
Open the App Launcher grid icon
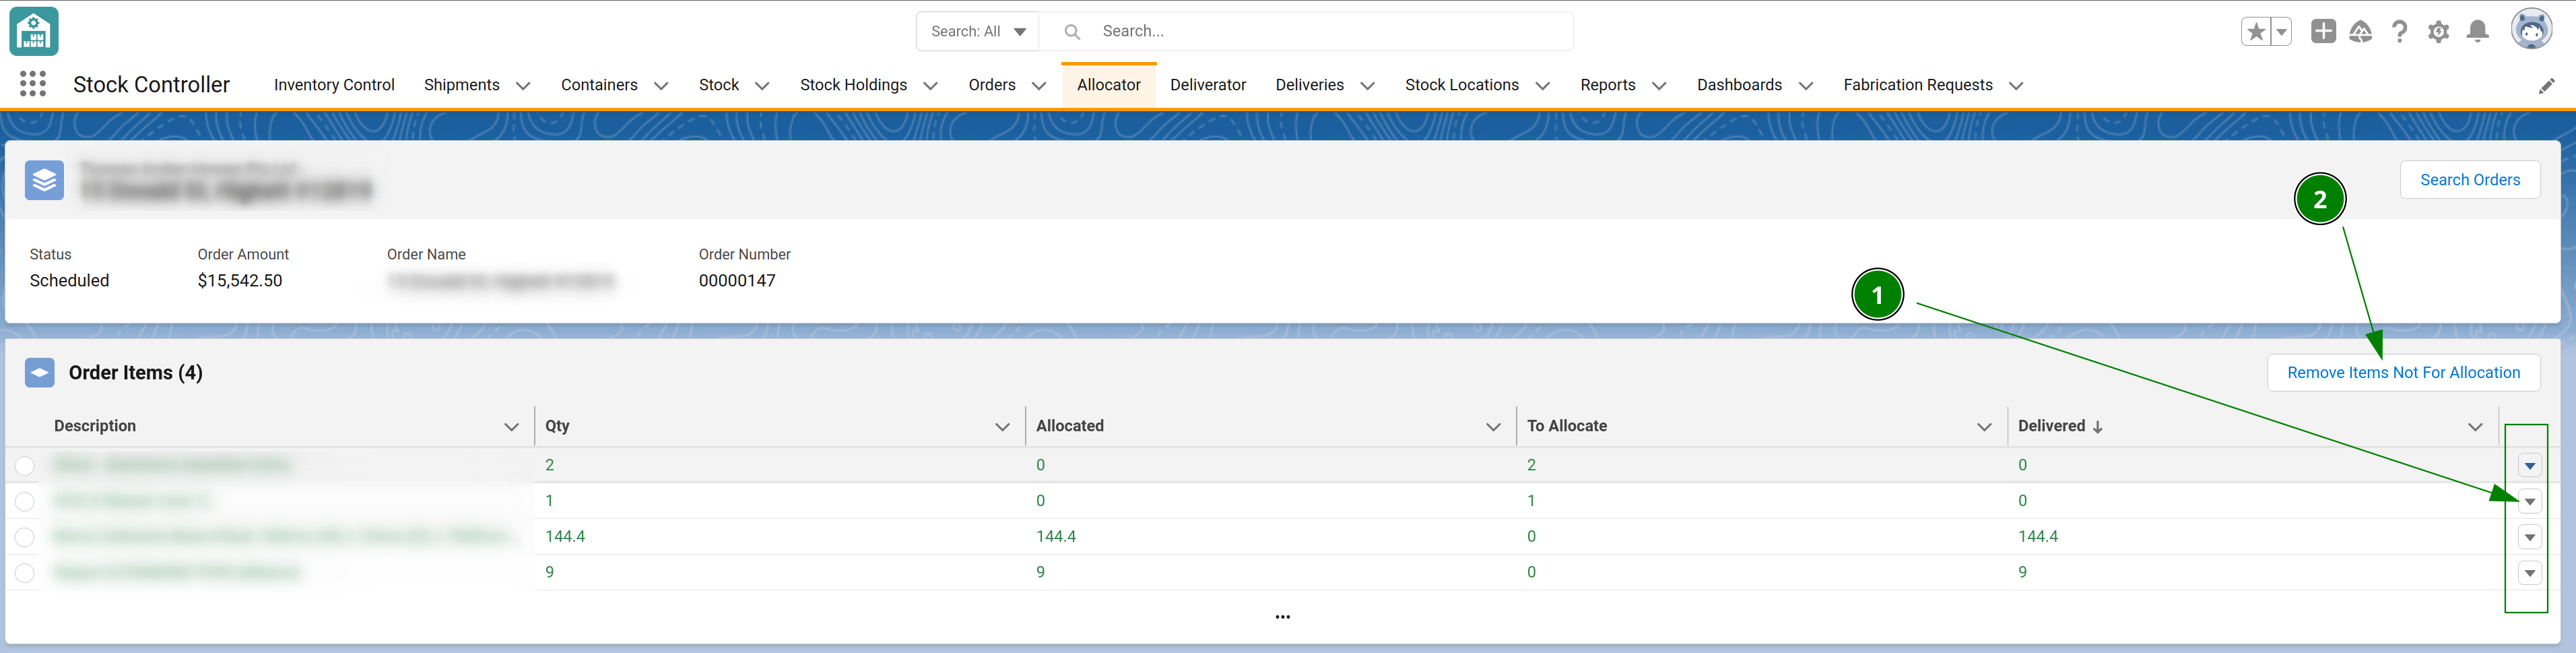click(33, 84)
